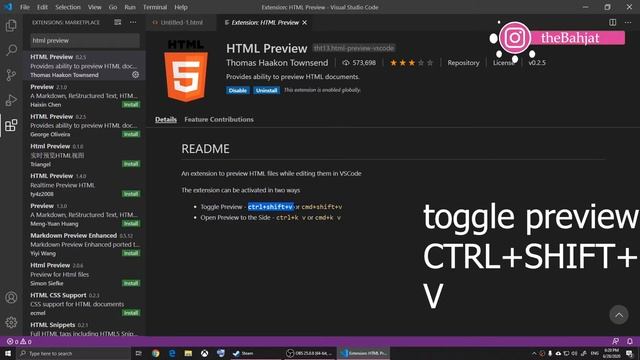Open the View menu
640x360 pixels.
coord(95,7)
